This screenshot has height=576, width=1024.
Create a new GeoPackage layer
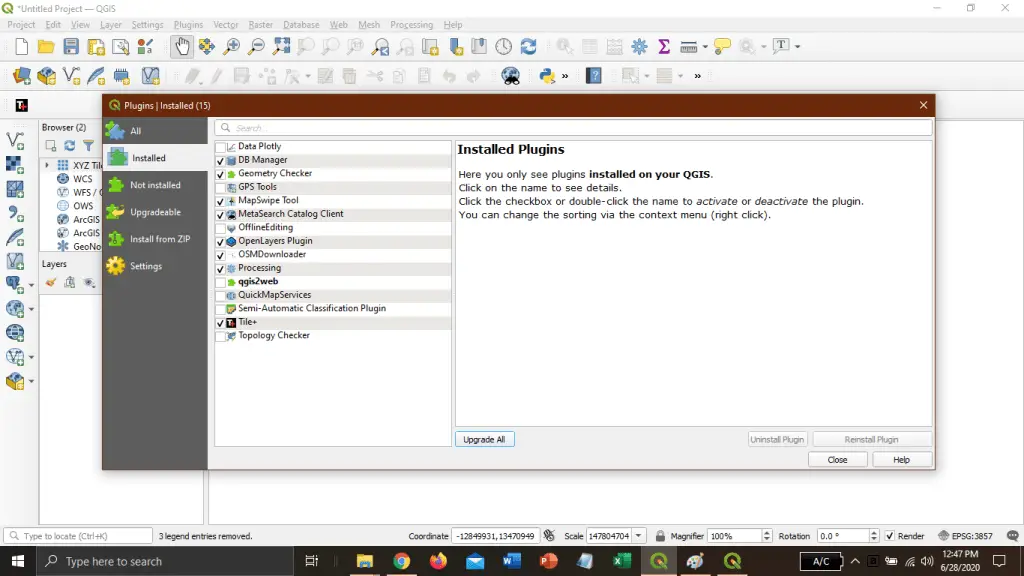46,76
